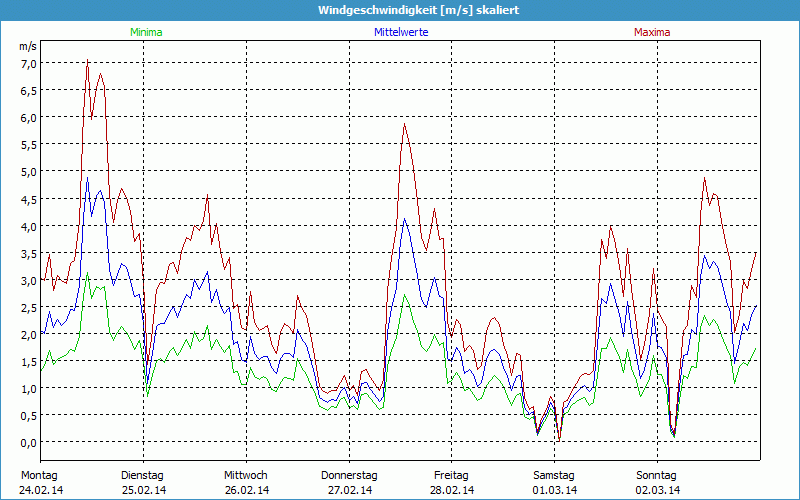Click the red Maxima peak above 7,0 on Montag
The width and height of the screenshot is (800, 500).
click(88, 60)
